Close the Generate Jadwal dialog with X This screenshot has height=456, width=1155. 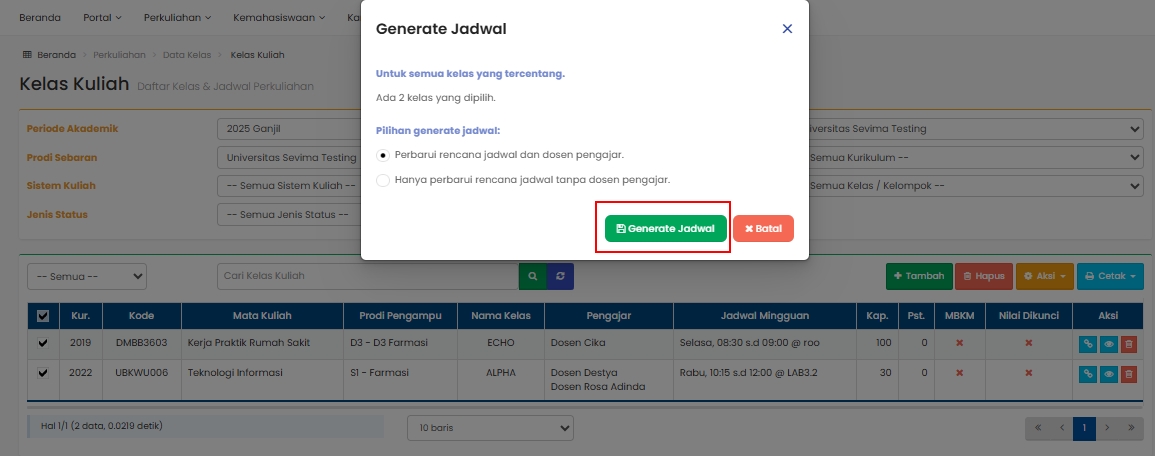click(787, 29)
